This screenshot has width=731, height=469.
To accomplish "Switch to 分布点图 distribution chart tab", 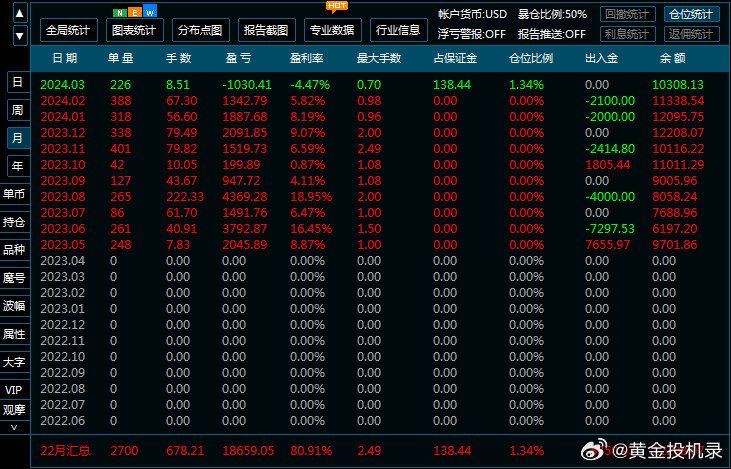I will click(200, 29).
